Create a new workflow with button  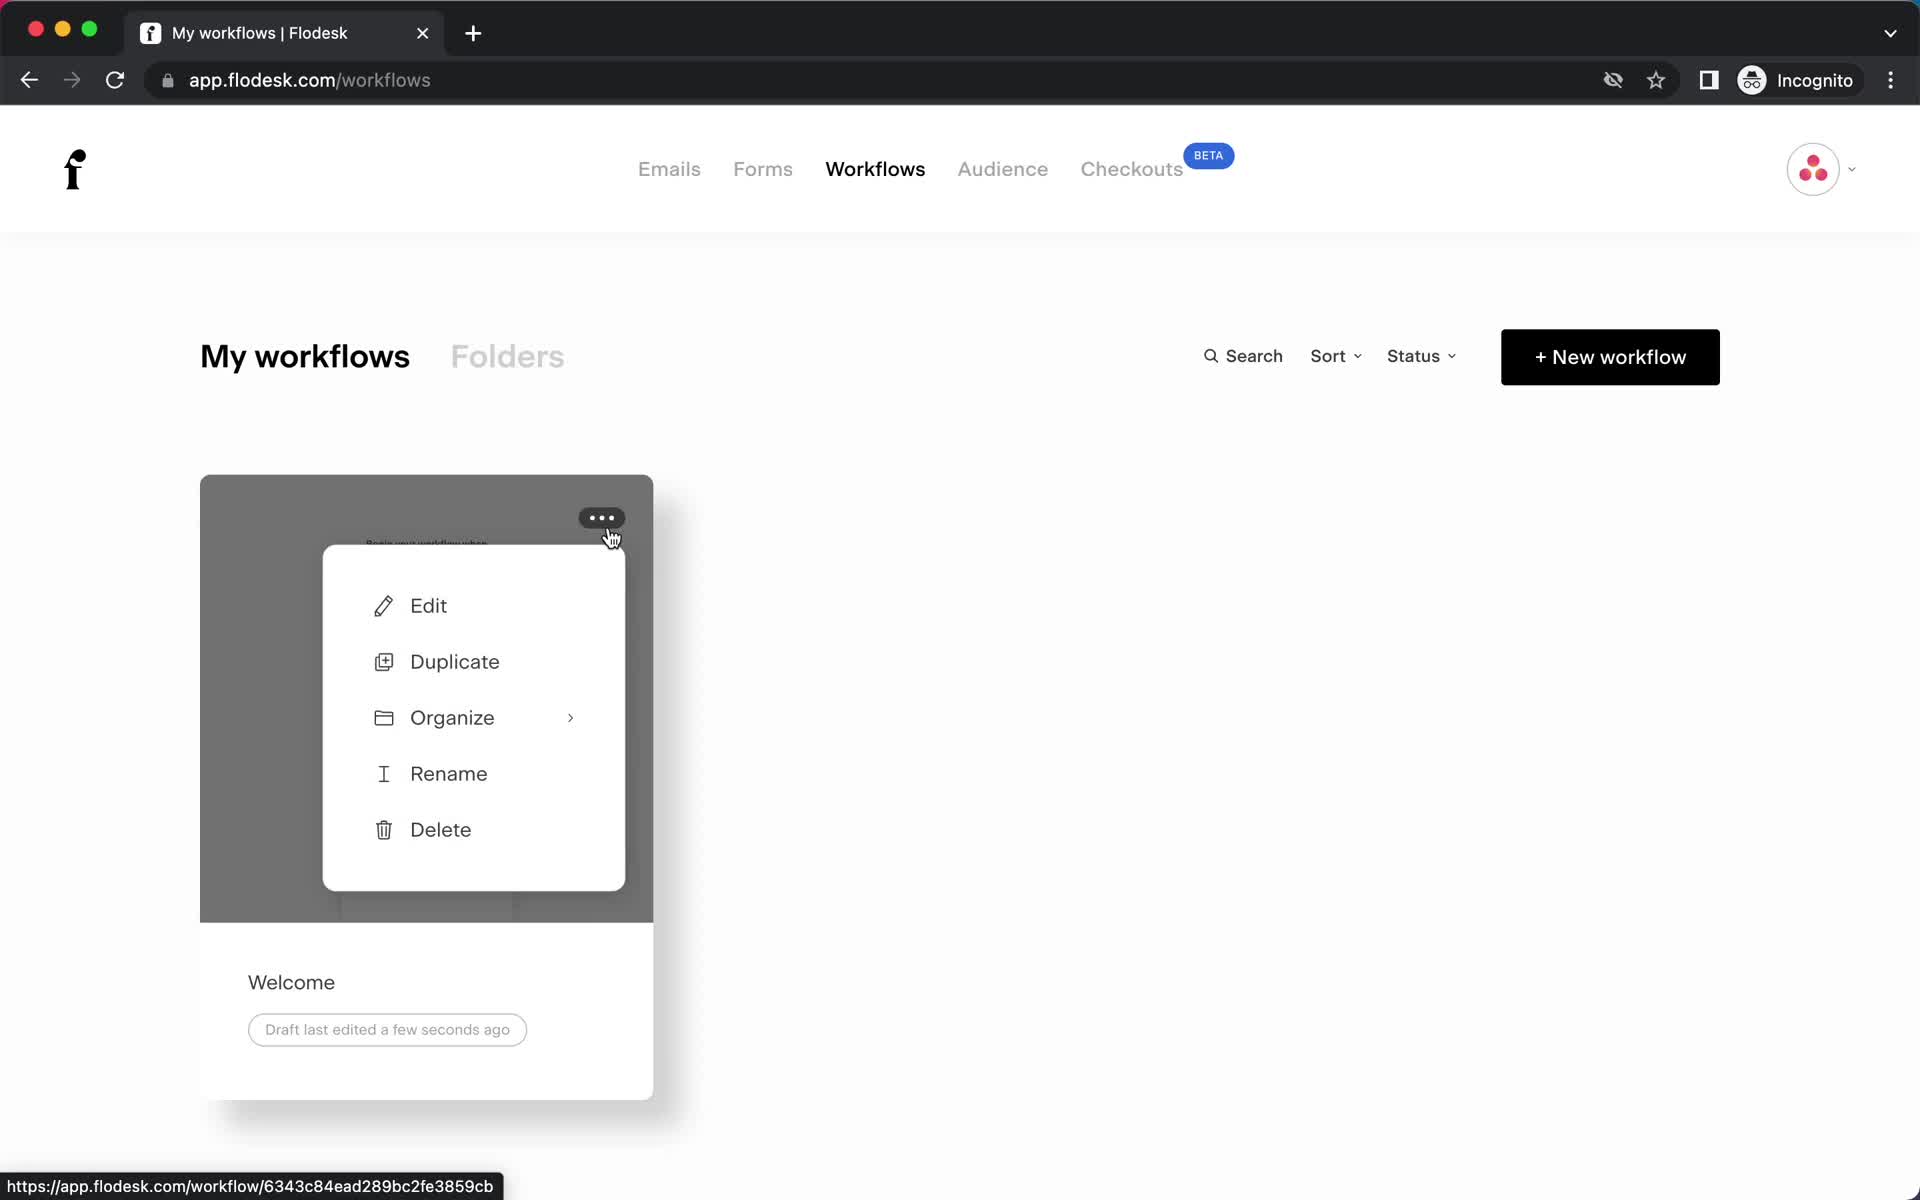tap(1609, 357)
